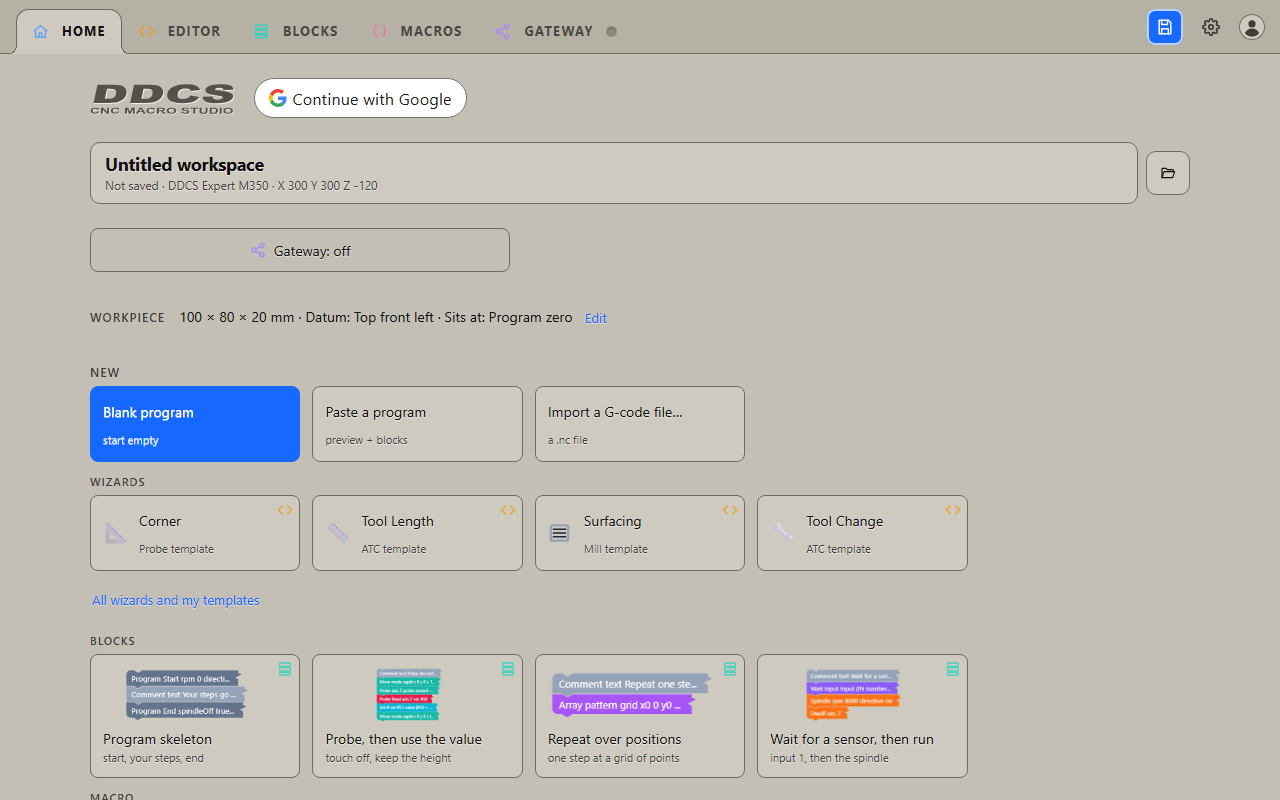Viewport: 1280px width, 800px height.
Task: Click the Tool Change wrench icon
Action: pyautogui.click(x=783, y=533)
